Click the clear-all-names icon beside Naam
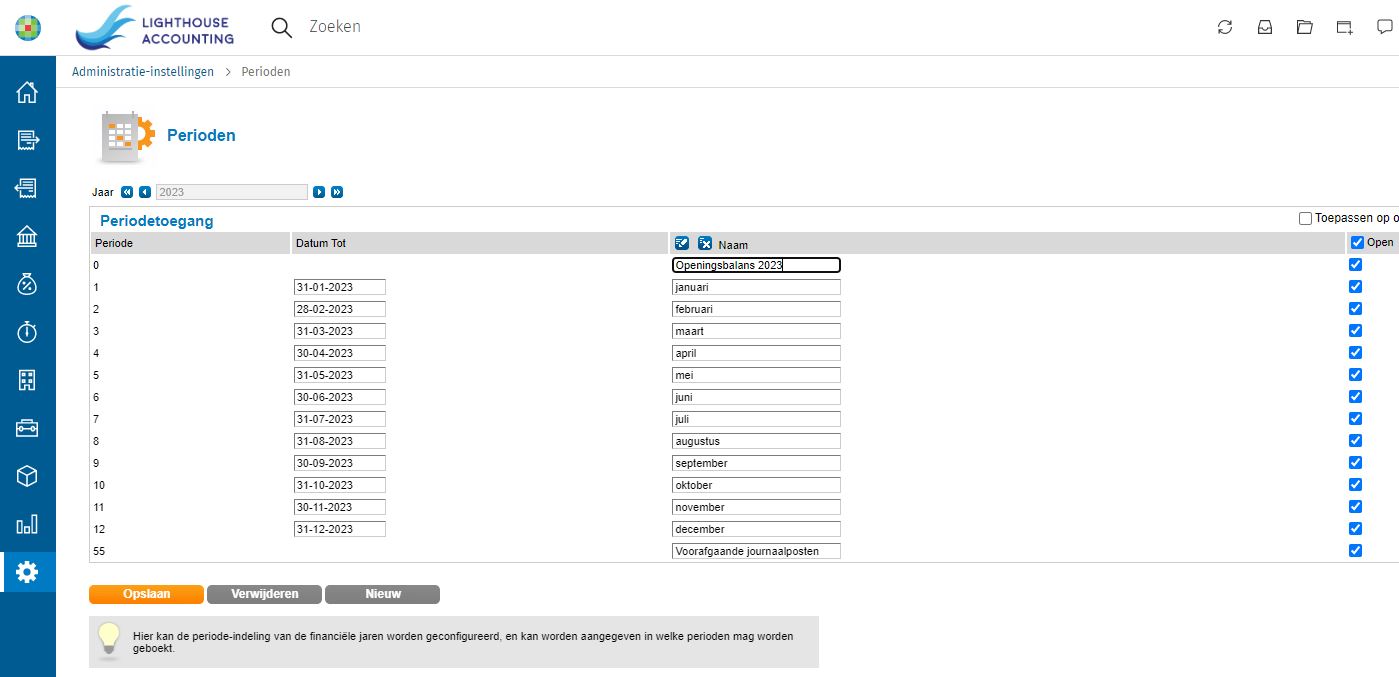Viewport: 1399px width, 677px height. click(705, 243)
